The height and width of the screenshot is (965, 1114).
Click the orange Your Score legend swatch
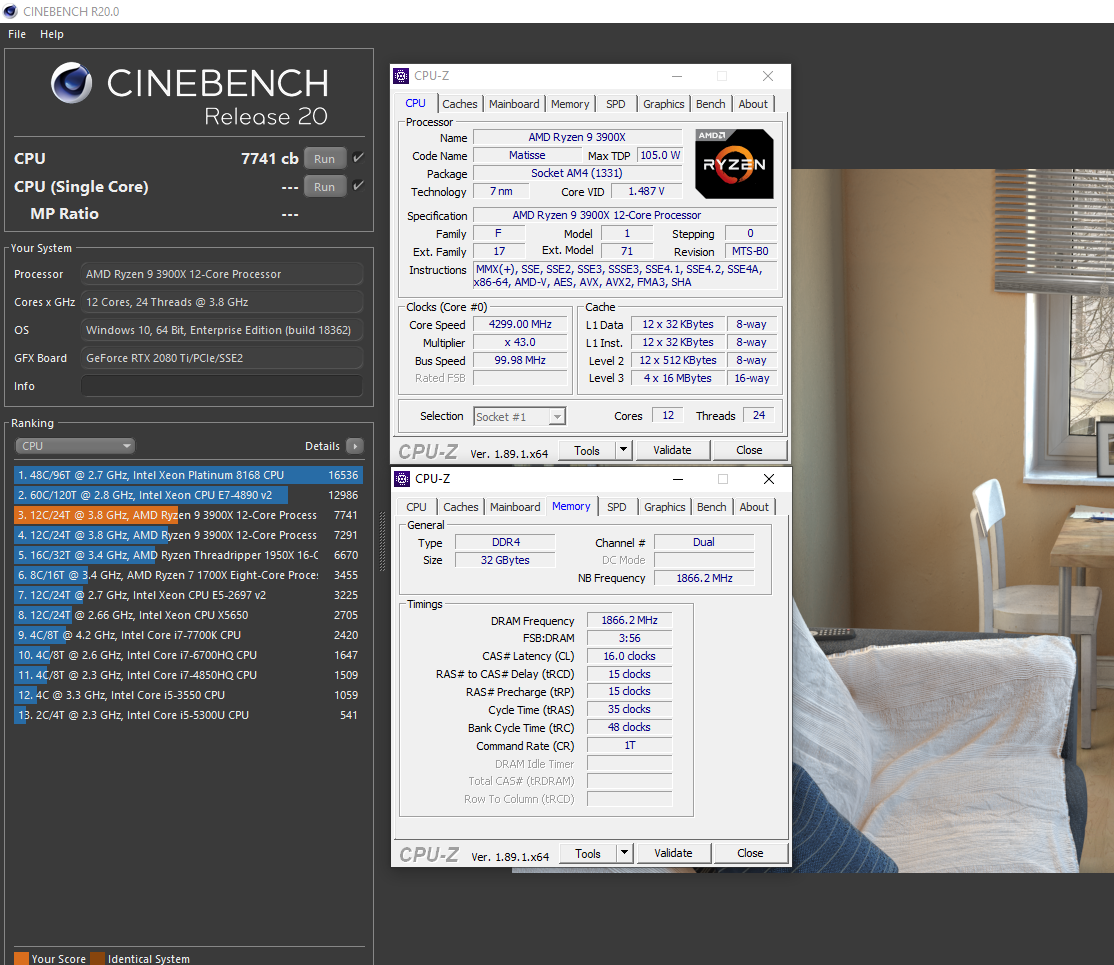point(21,959)
